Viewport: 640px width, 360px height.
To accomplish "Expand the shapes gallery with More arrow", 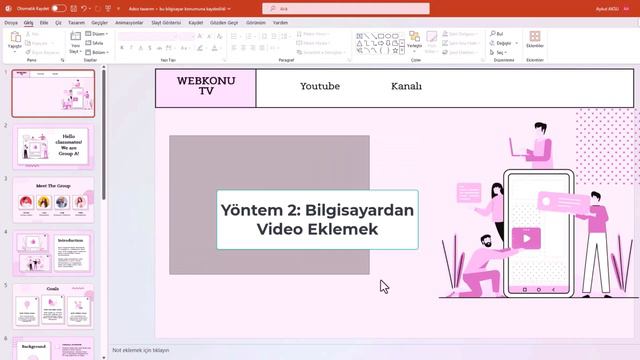I will click(x=402, y=51).
